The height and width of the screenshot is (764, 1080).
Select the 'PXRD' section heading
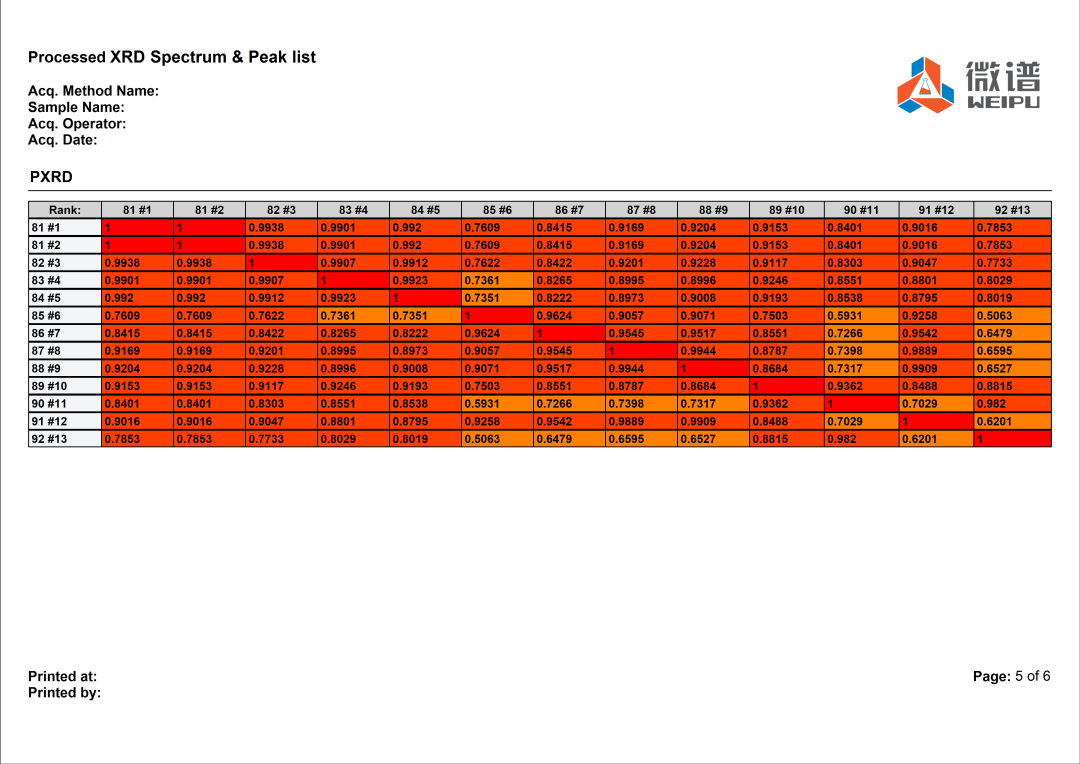tap(51, 177)
